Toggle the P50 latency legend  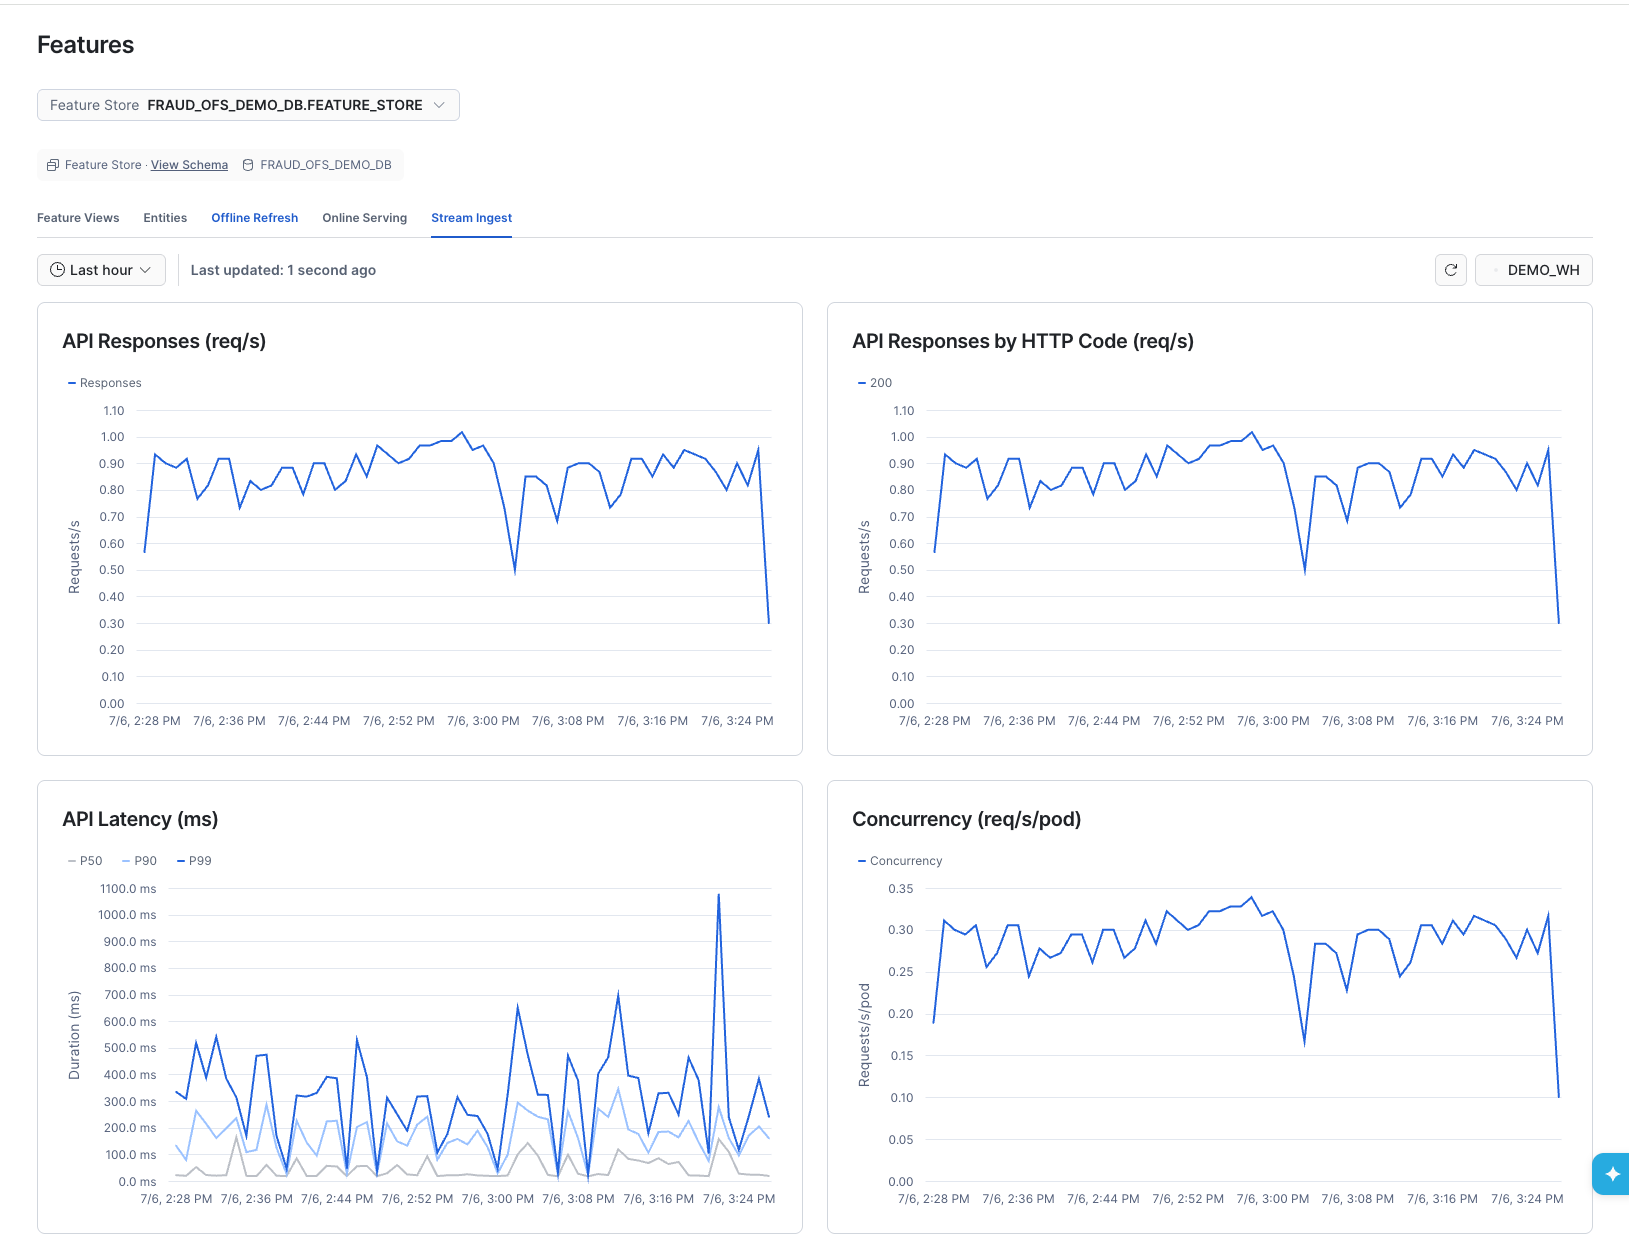click(85, 861)
